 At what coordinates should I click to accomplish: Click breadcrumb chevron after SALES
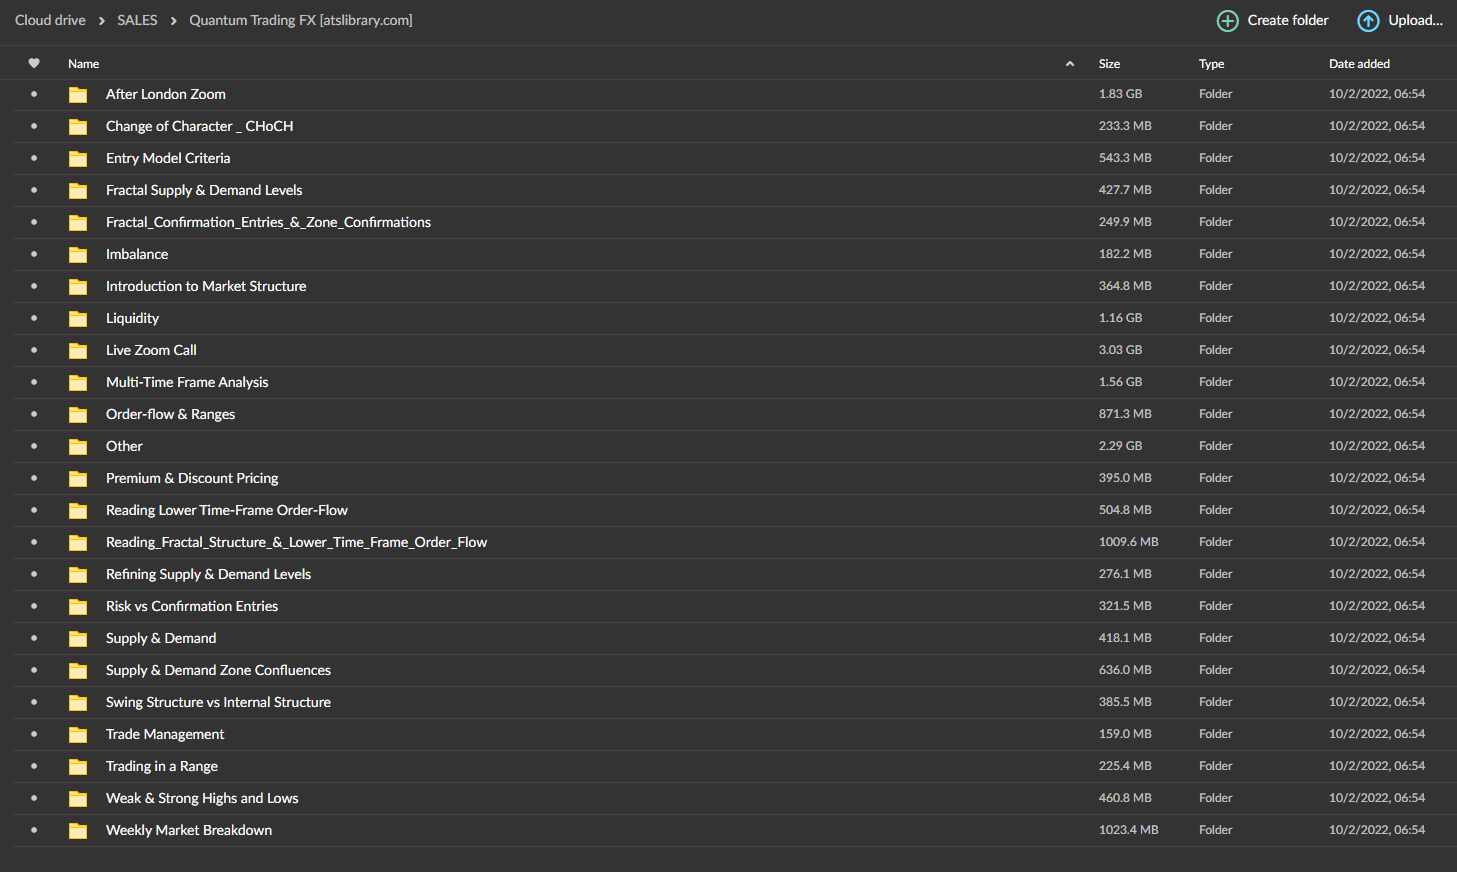[x=173, y=21]
